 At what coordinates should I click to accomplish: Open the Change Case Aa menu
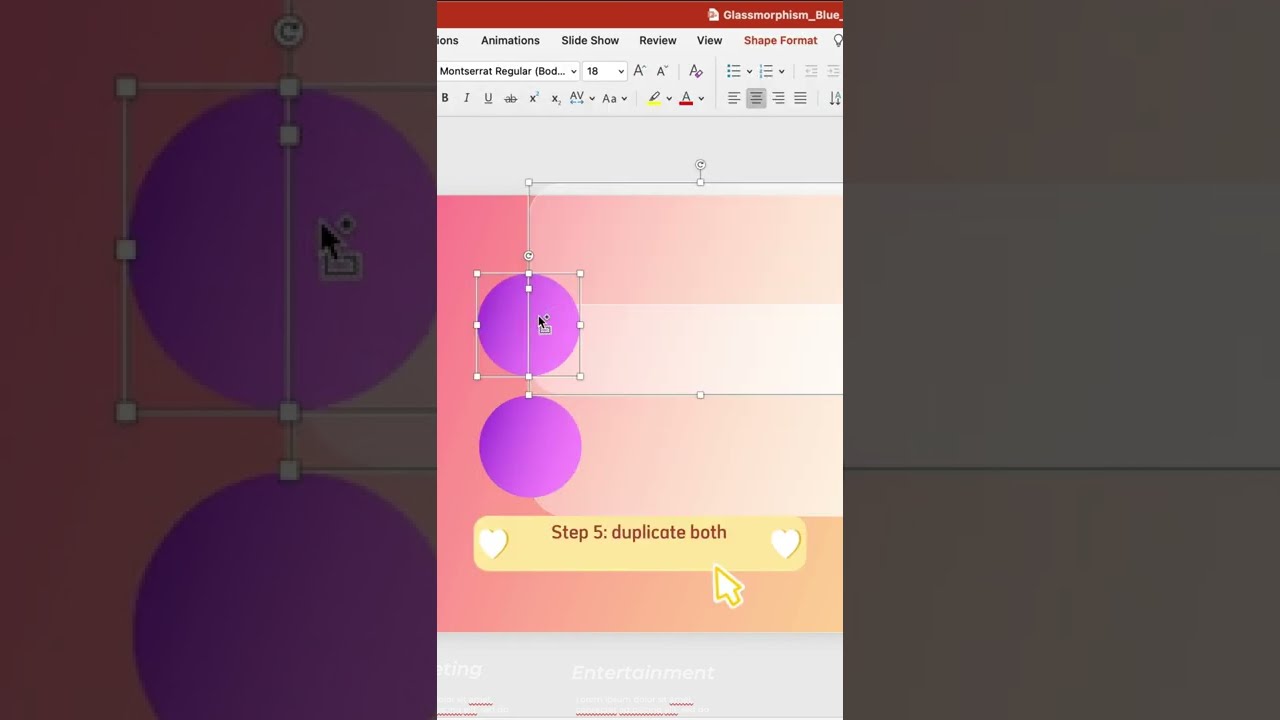coord(609,98)
